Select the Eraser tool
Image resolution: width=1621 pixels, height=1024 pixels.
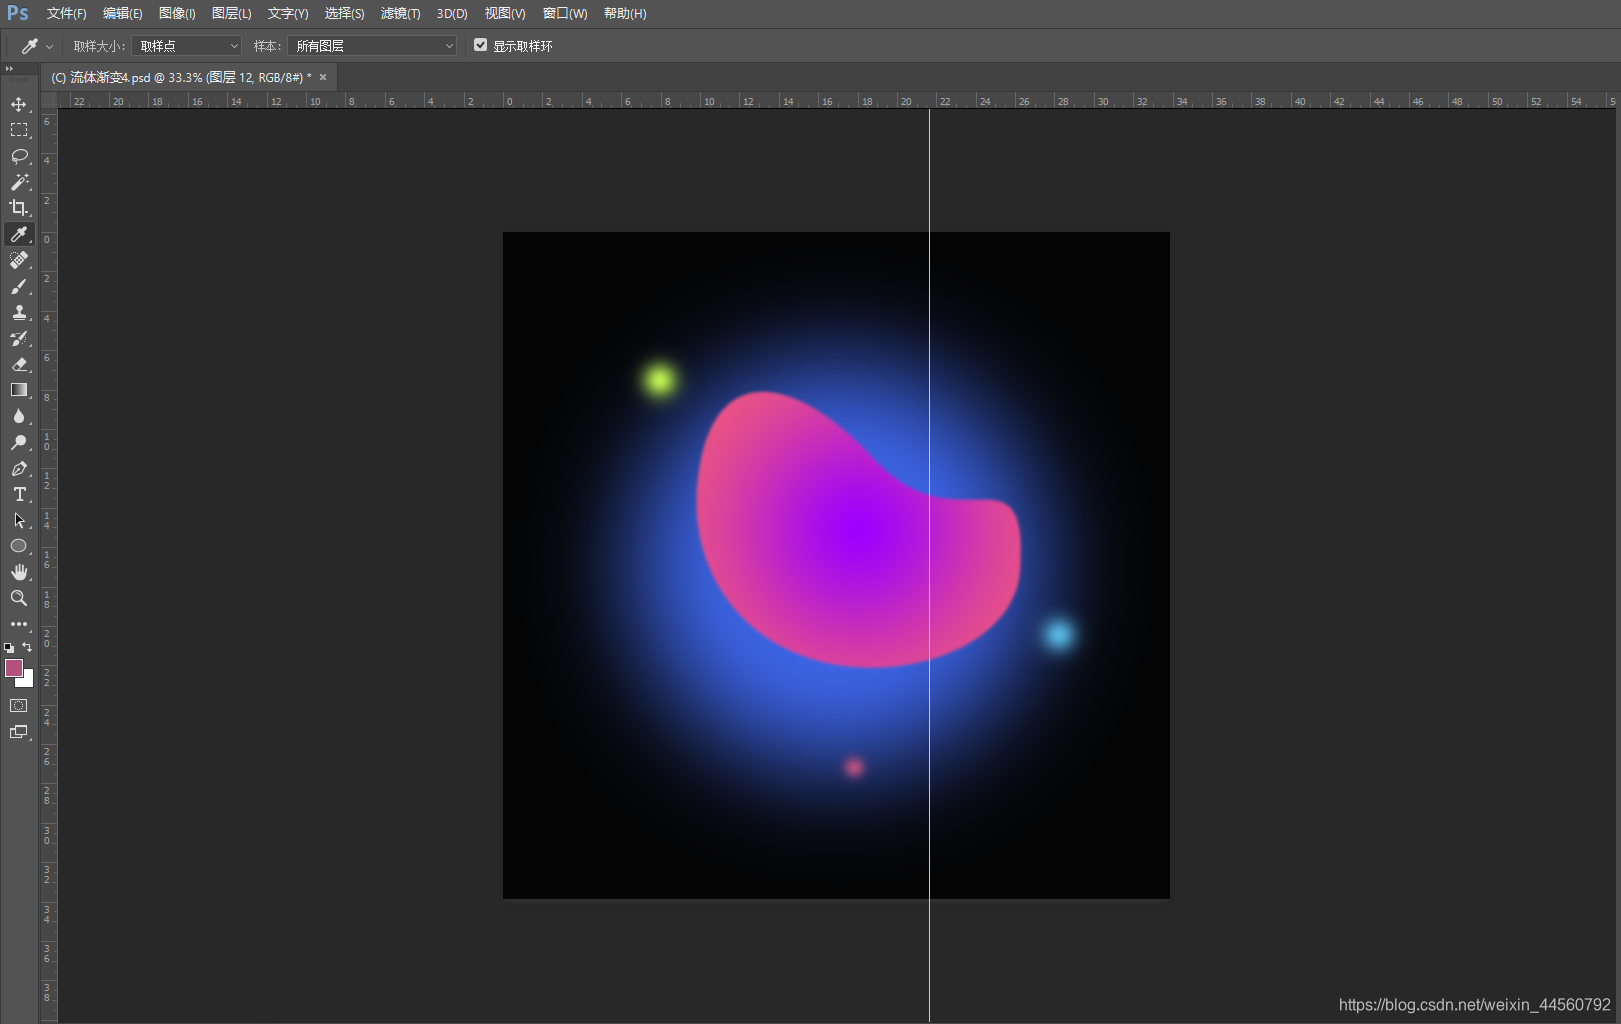[x=19, y=364]
